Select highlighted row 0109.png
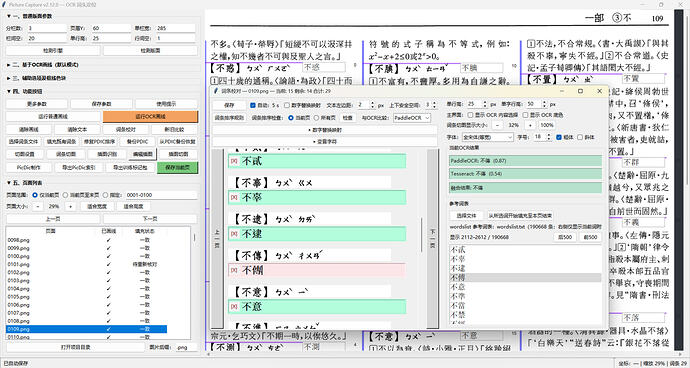This screenshot has height=368, width=690. click(x=87, y=329)
